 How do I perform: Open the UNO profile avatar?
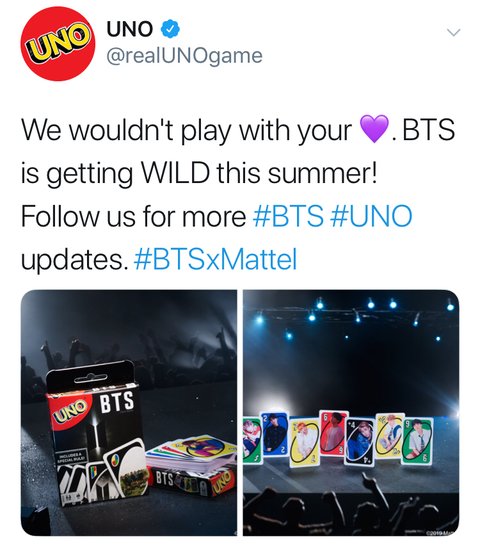coord(58,44)
